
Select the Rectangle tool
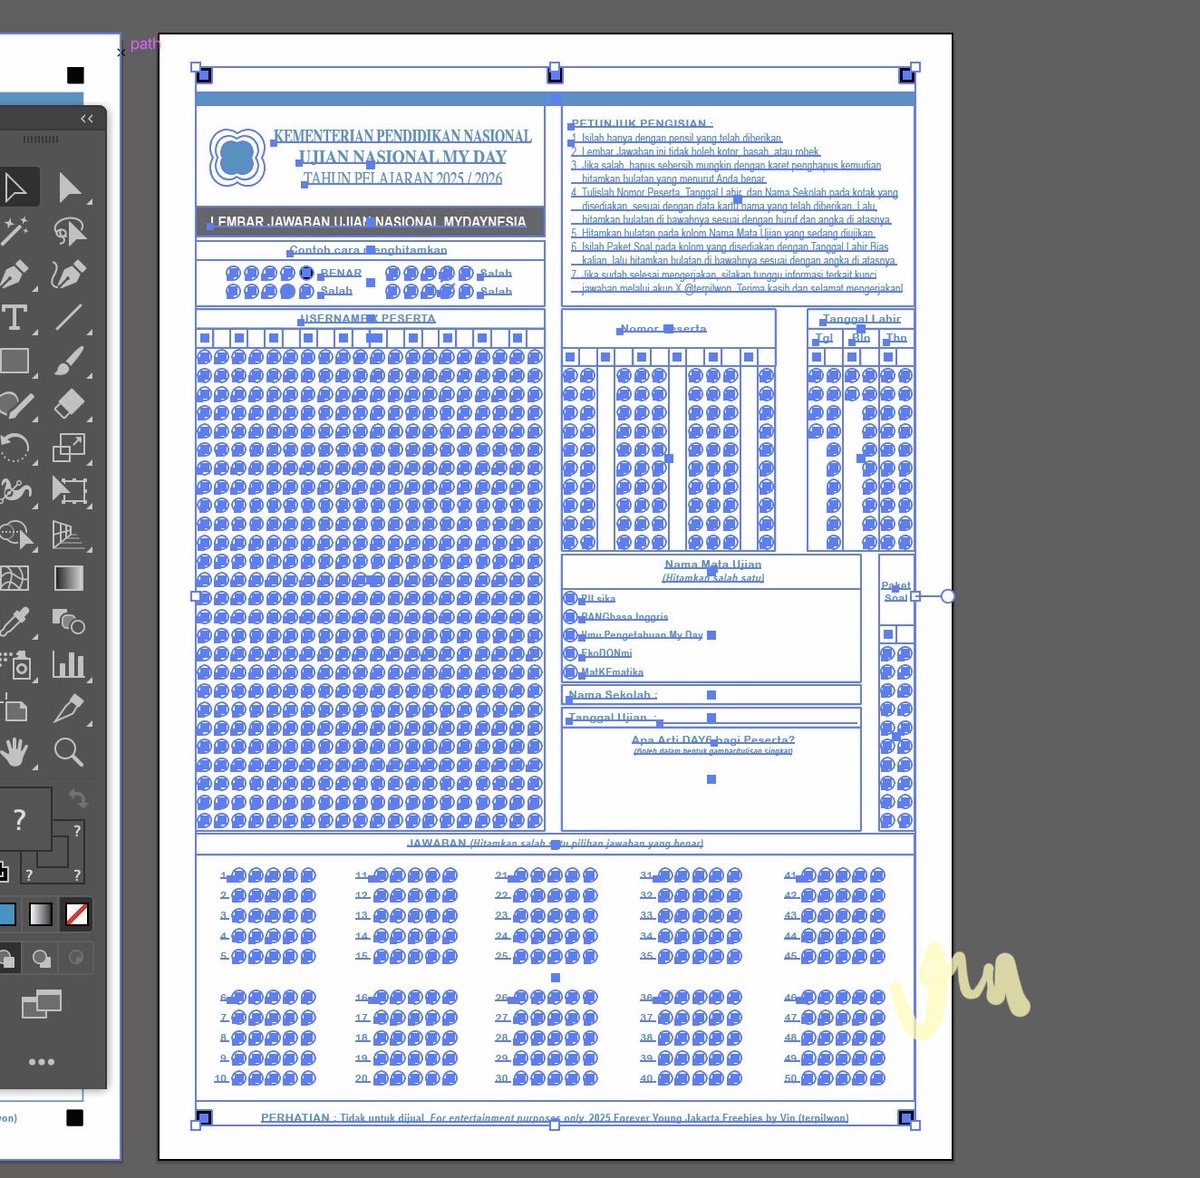[x=14, y=361]
